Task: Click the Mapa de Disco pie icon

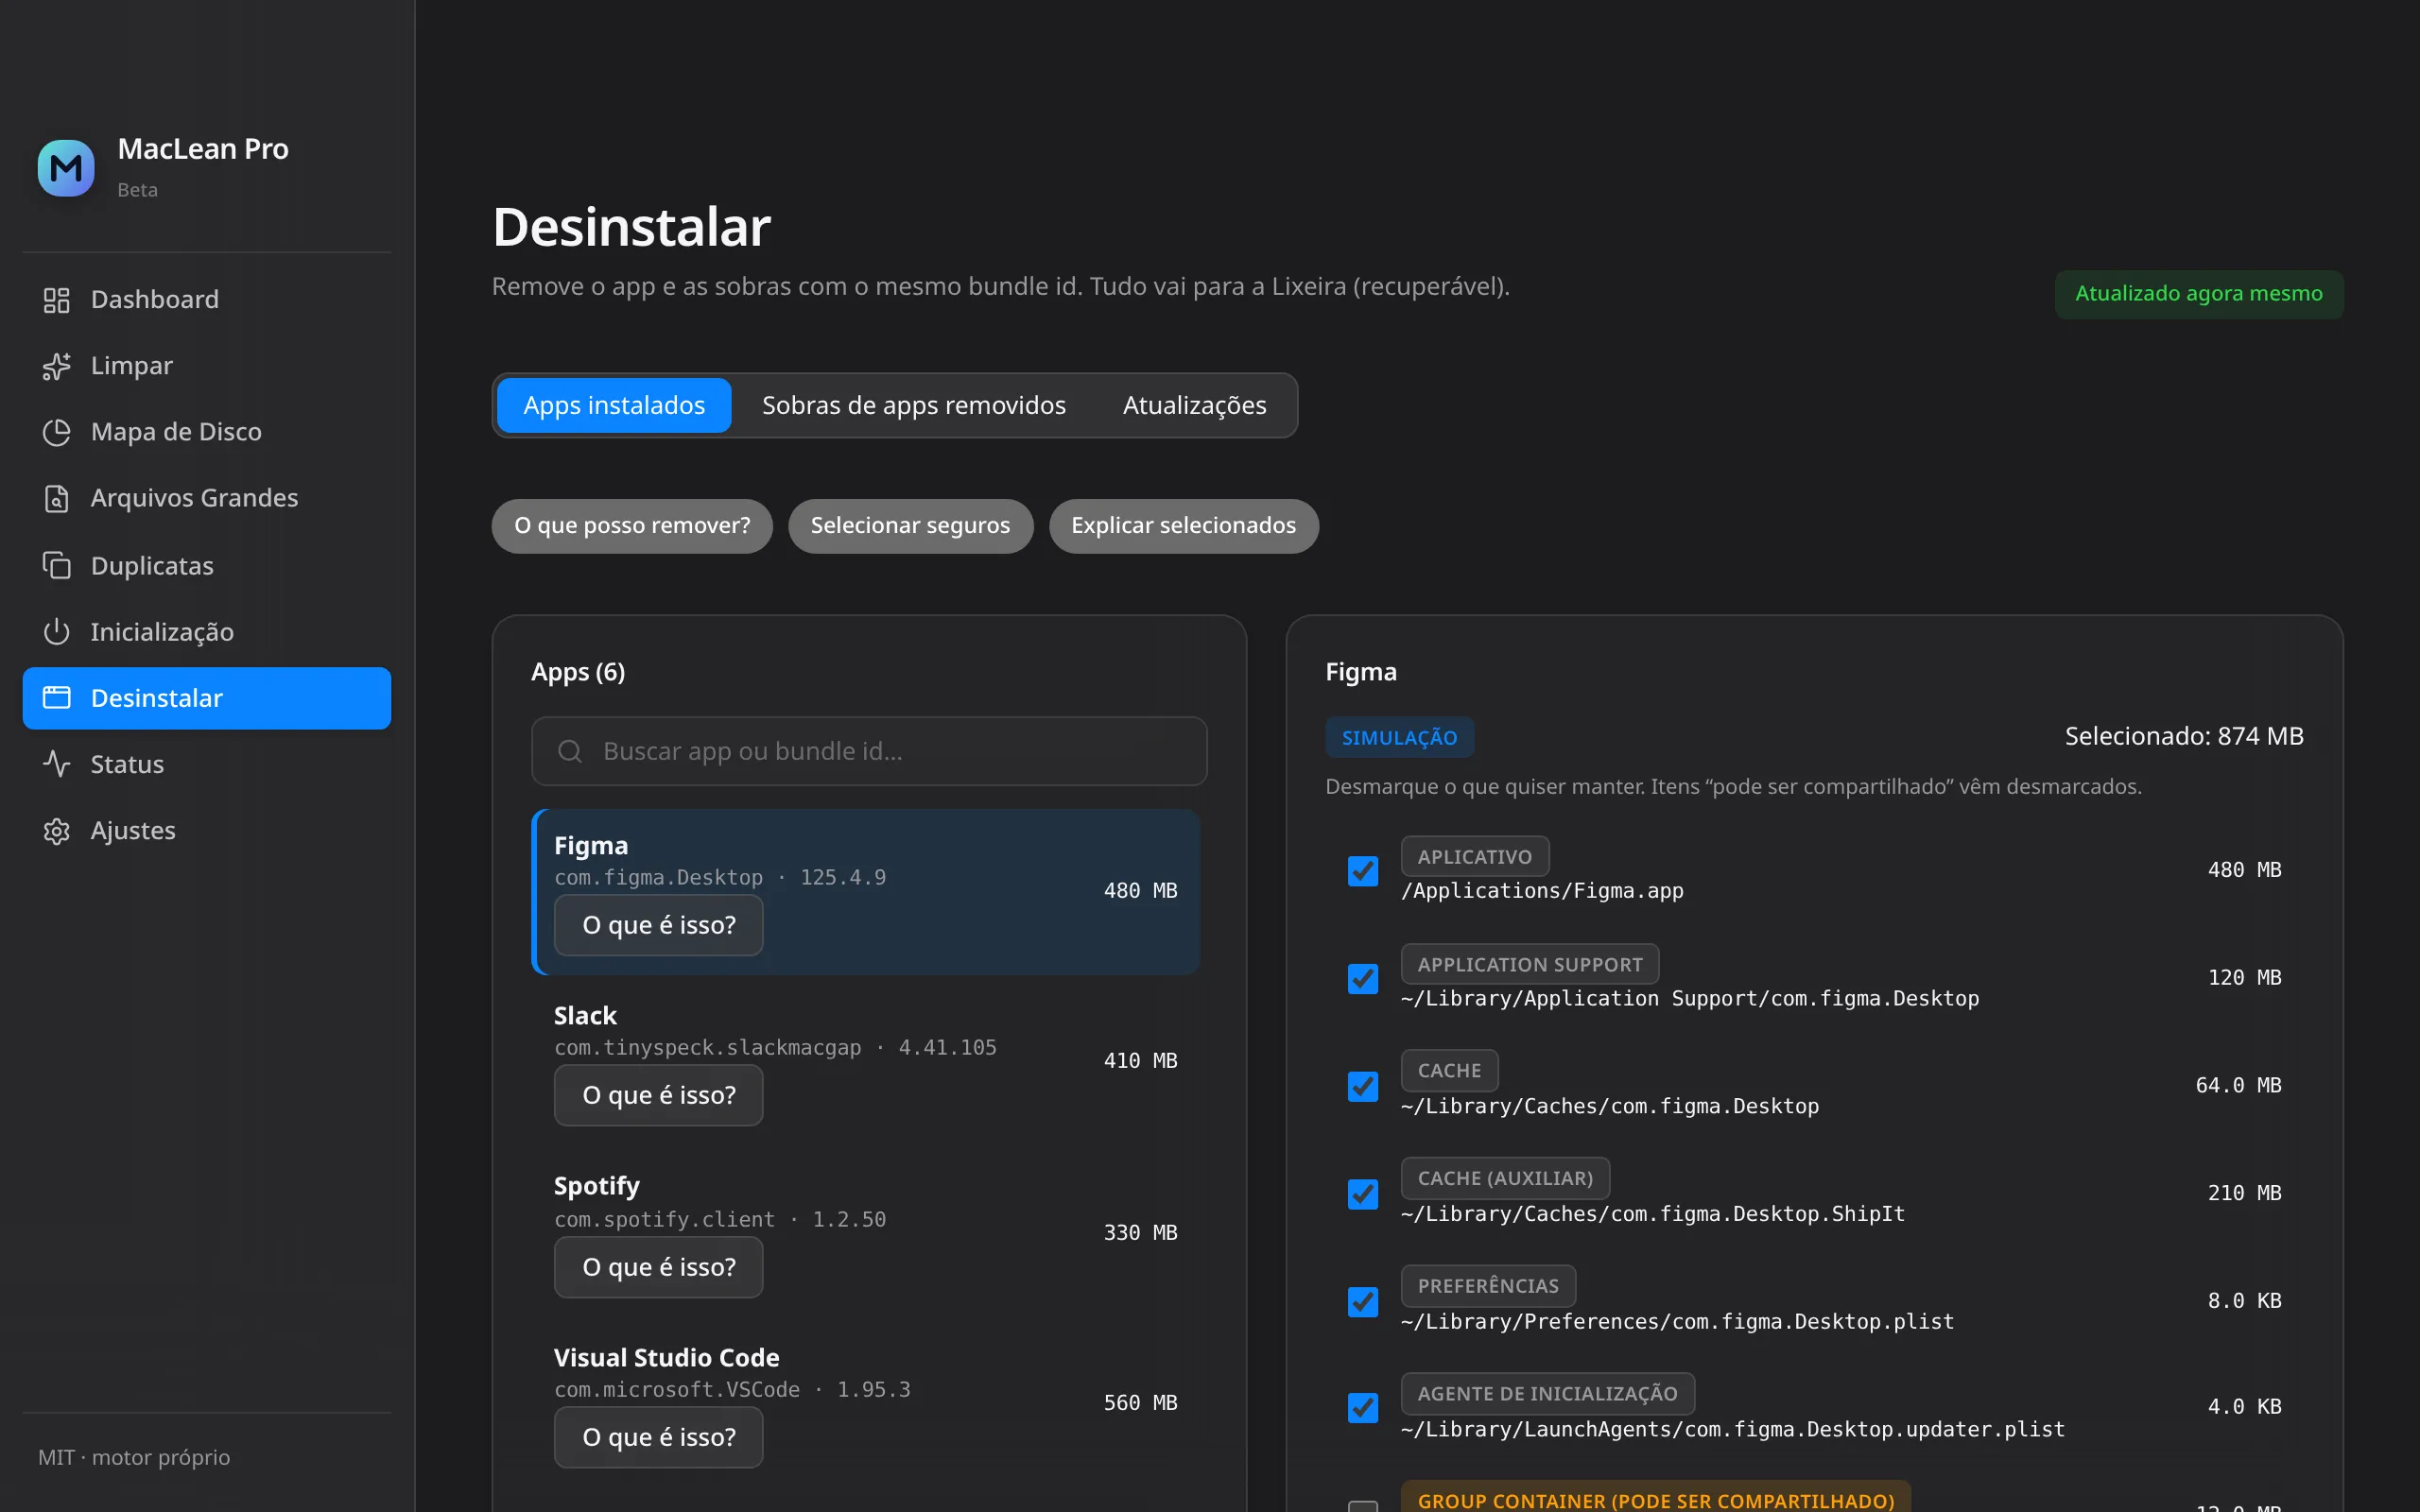Action: 57,432
